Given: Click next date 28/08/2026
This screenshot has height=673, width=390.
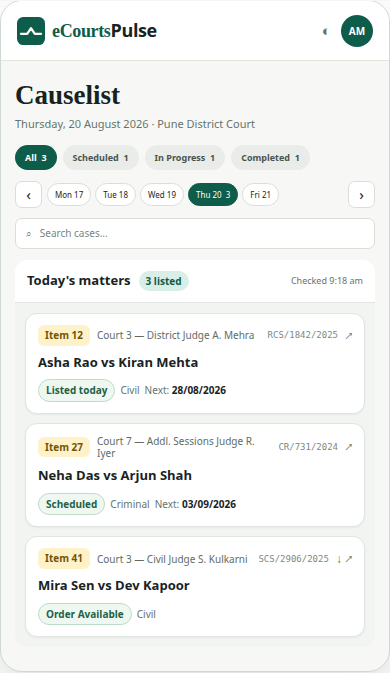Looking at the screenshot, I should point(199,391).
